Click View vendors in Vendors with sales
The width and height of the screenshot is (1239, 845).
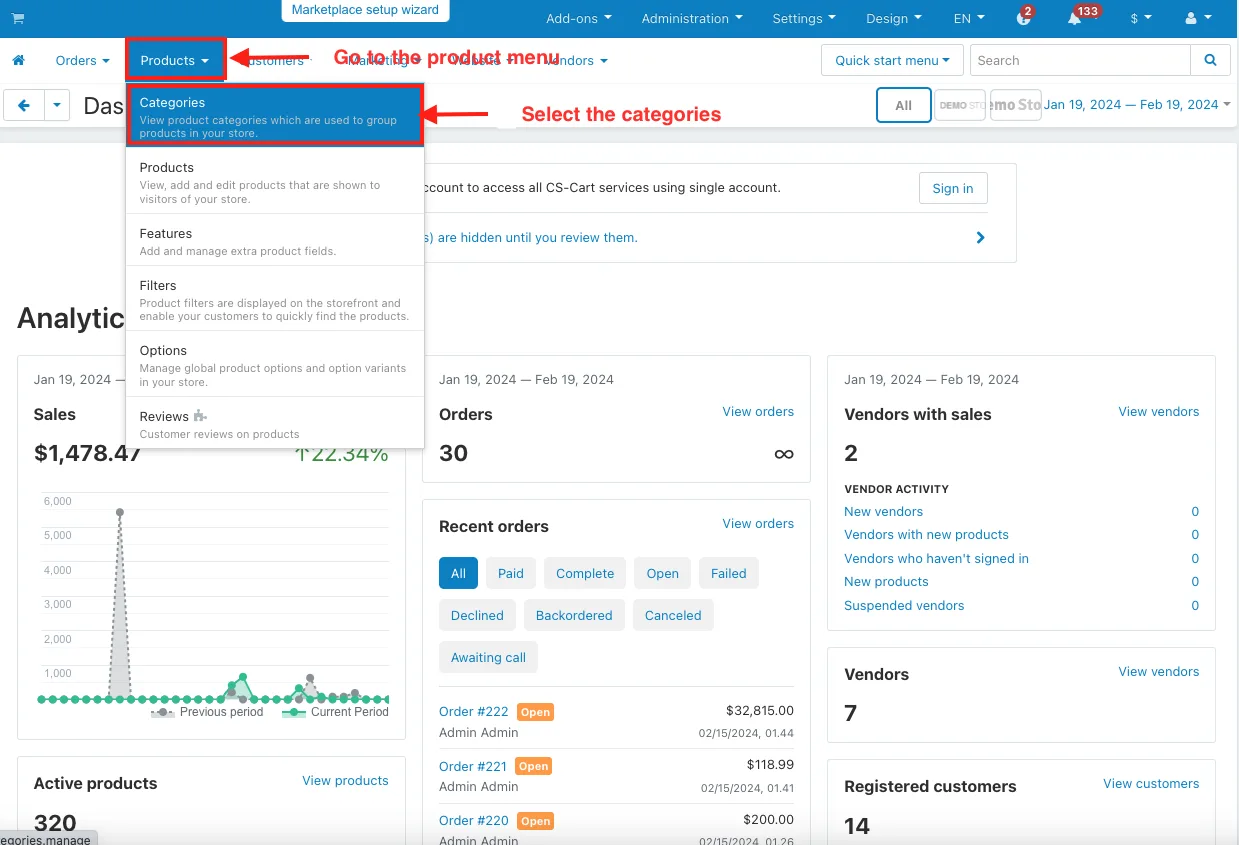[x=1158, y=411]
